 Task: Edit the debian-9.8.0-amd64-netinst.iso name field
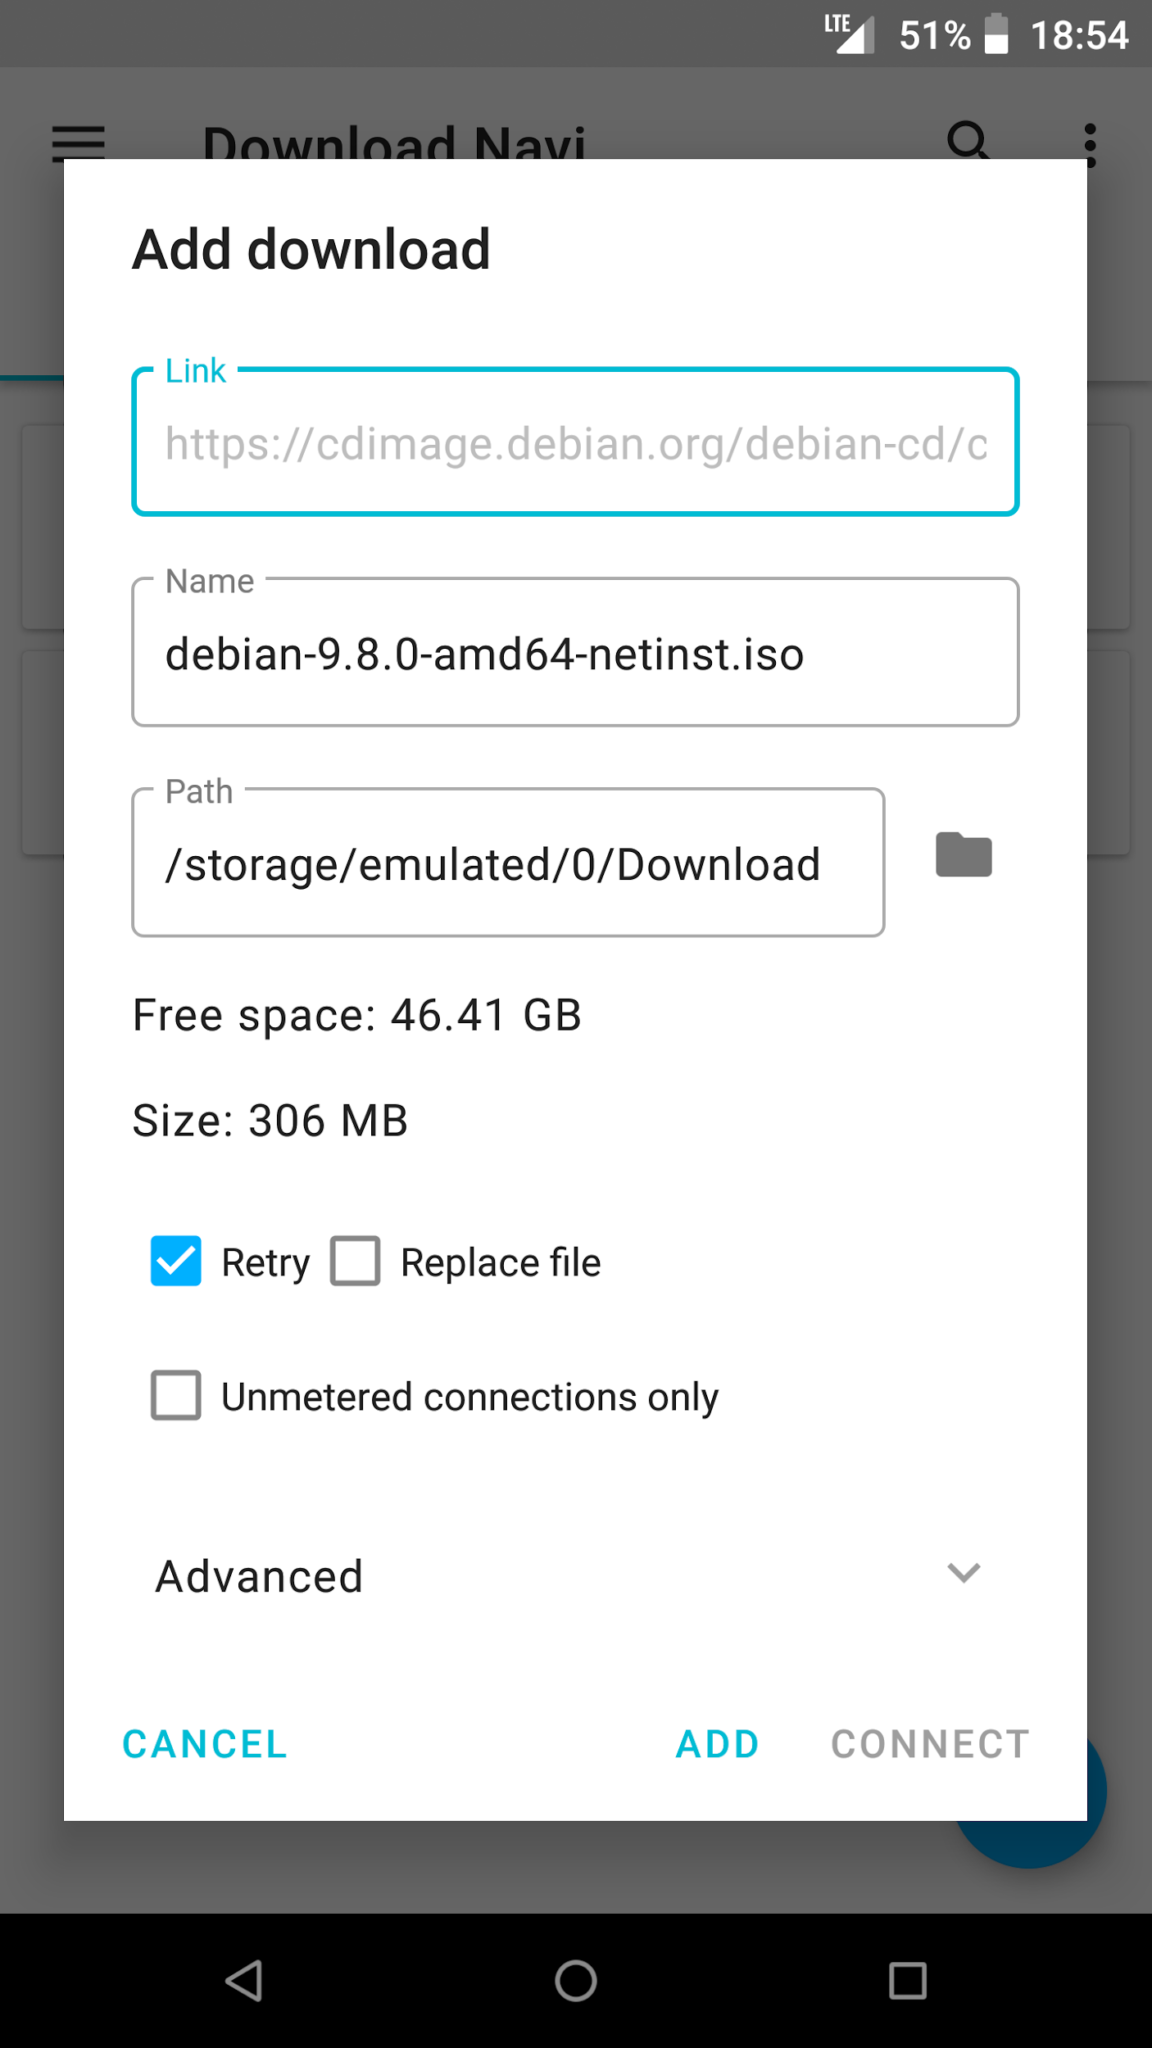point(574,652)
